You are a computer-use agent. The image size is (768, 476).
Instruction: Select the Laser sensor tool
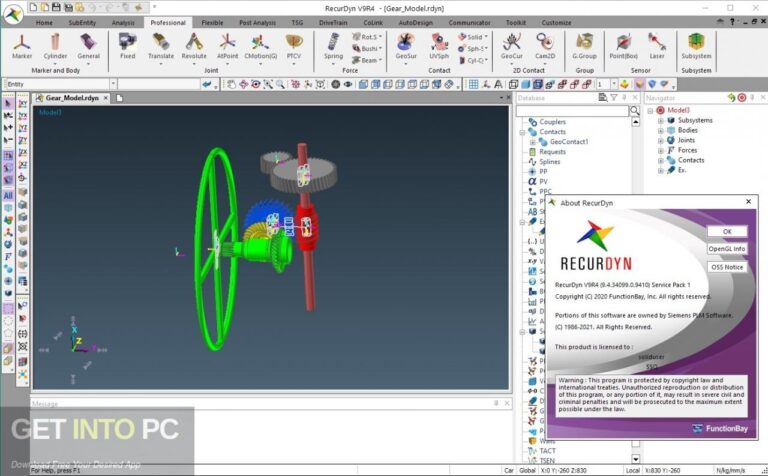657,47
